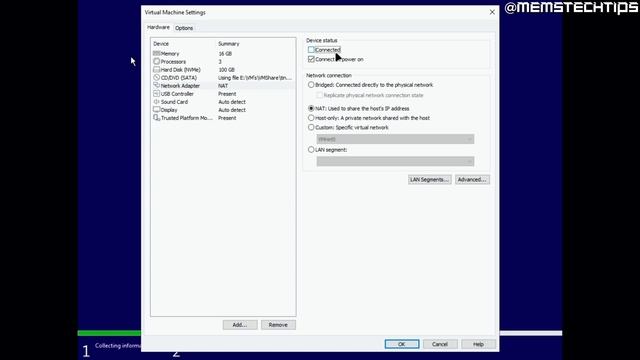Select Host-only private network option
Screen dimensions: 640x360
click(311, 118)
